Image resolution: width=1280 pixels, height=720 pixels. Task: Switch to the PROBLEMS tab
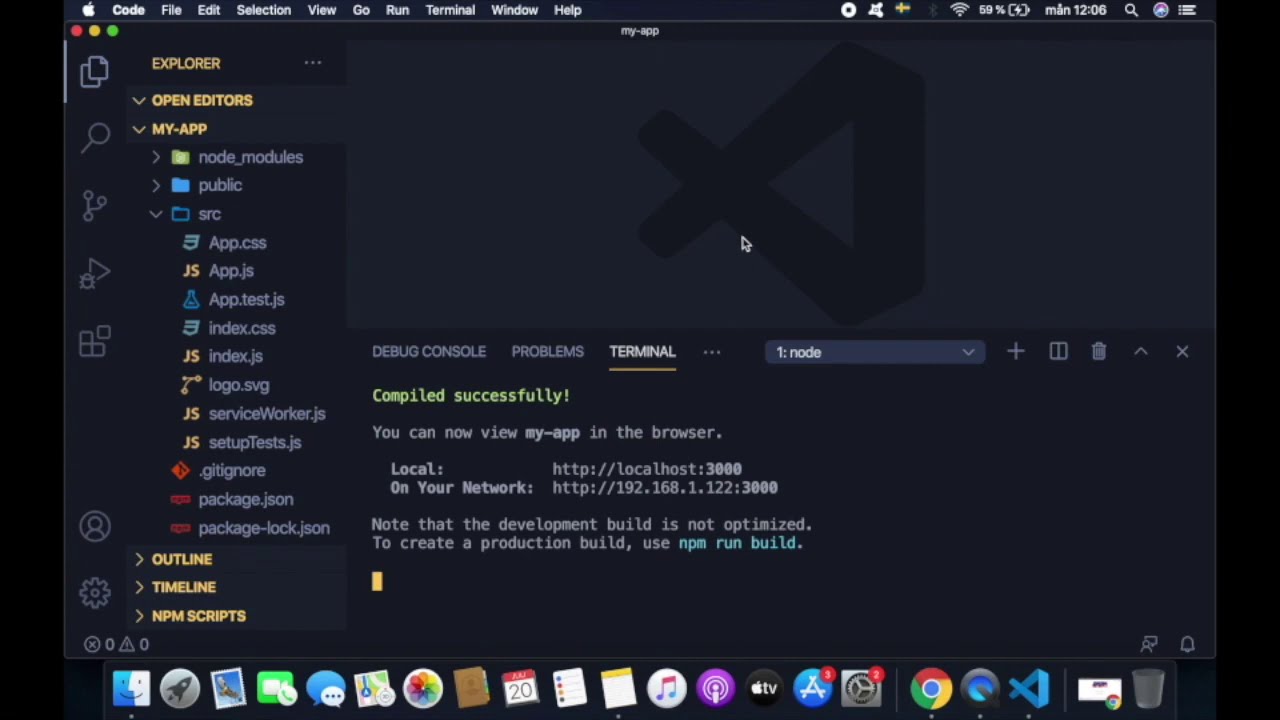tap(547, 352)
